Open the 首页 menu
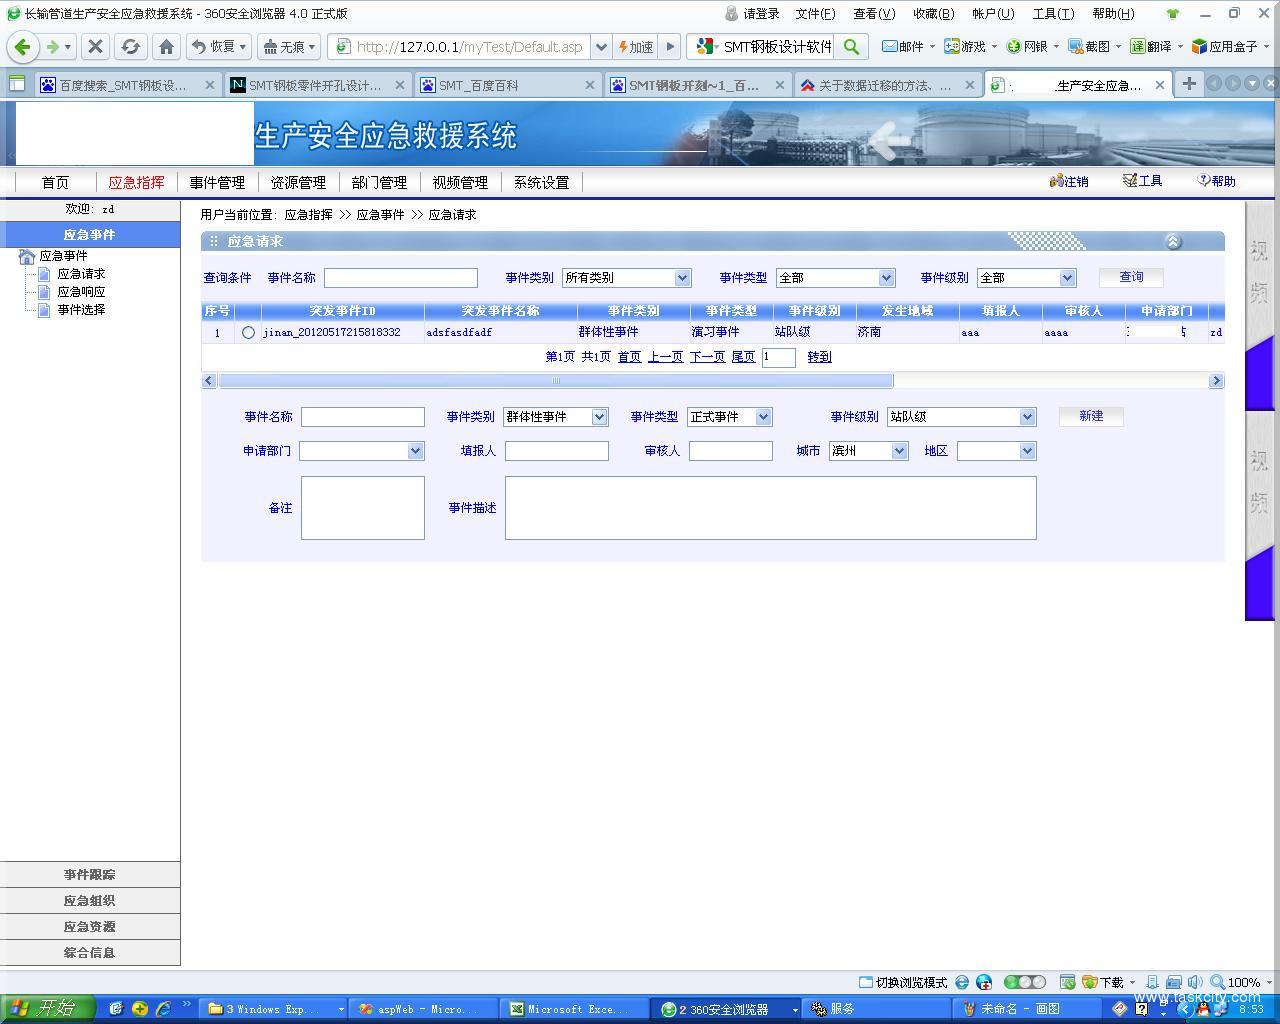The image size is (1280, 1024). [55, 182]
